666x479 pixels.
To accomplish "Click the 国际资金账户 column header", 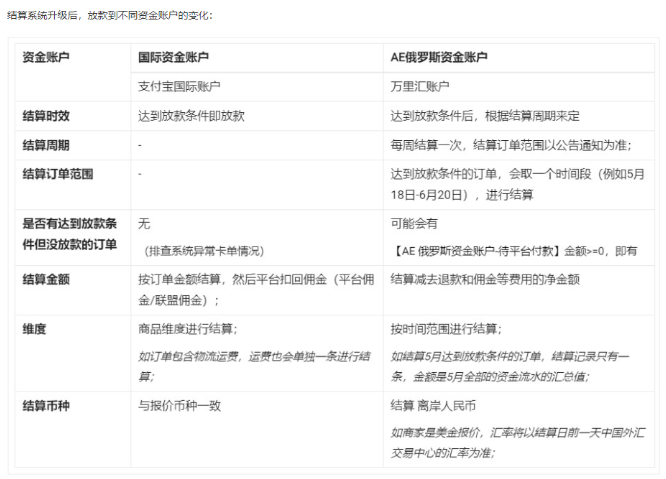I will coord(174,58).
